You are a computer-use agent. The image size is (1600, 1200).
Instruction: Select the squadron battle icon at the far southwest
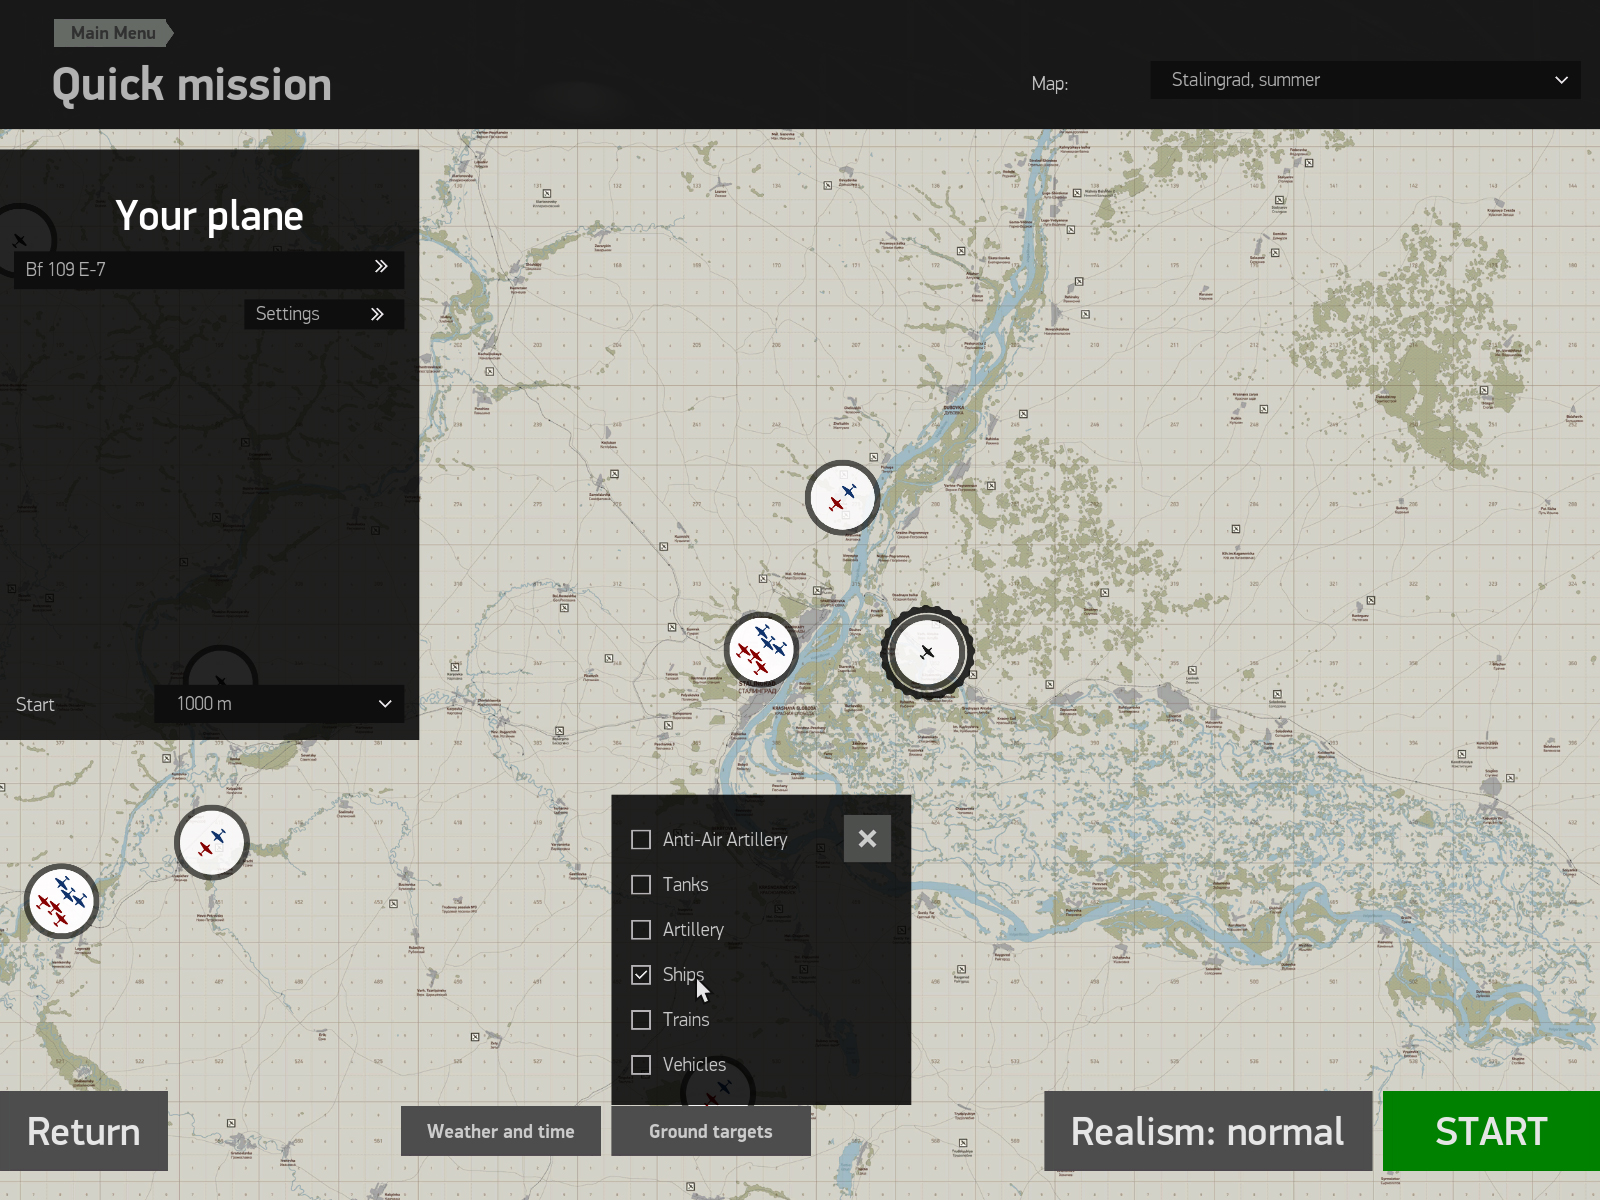point(62,901)
